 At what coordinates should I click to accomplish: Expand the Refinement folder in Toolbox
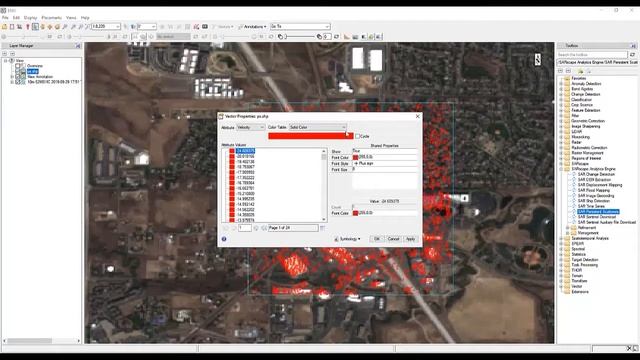[567, 228]
